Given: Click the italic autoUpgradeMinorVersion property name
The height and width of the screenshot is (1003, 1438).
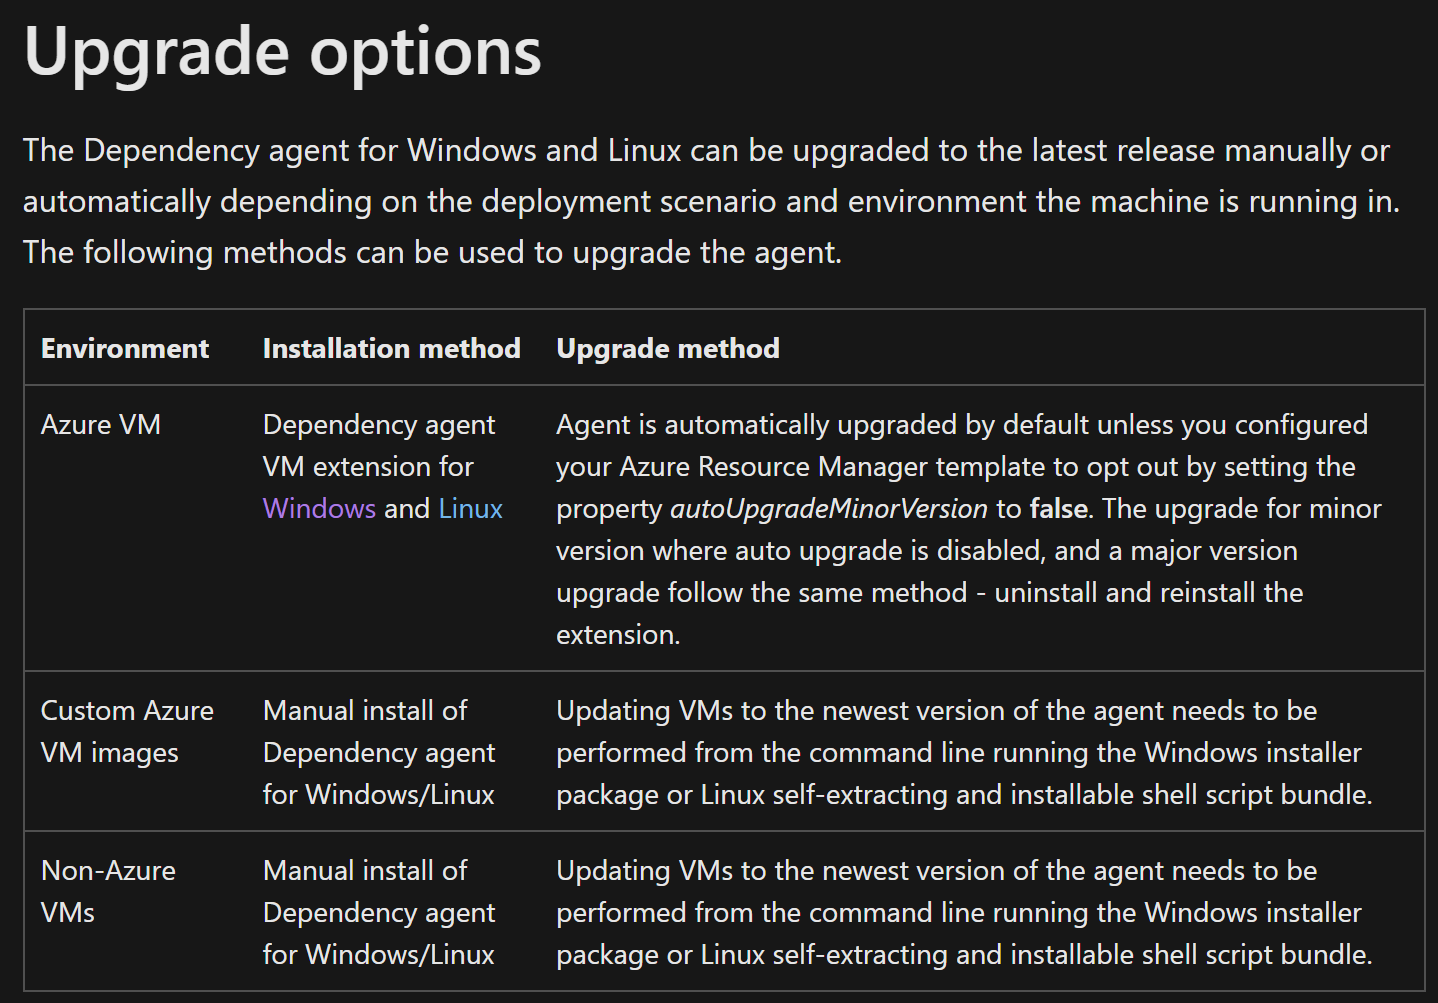Looking at the screenshot, I should (x=828, y=509).
